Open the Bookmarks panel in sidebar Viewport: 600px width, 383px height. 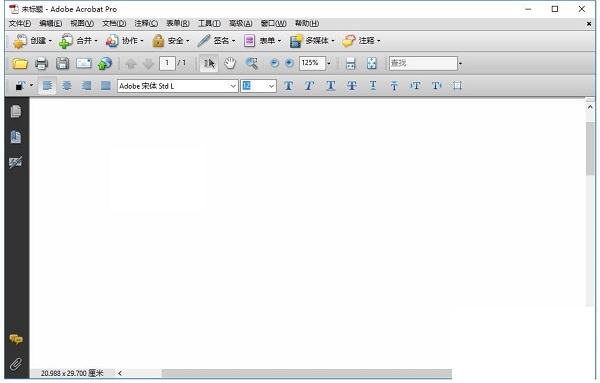(x=16, y=137)
